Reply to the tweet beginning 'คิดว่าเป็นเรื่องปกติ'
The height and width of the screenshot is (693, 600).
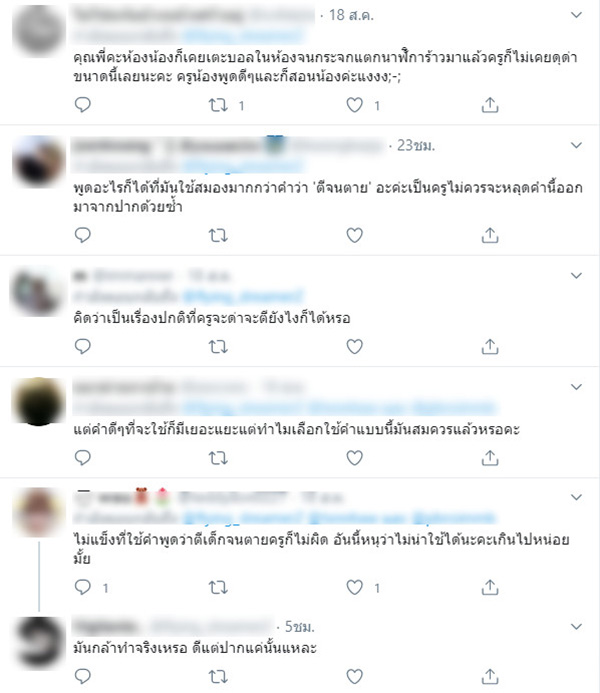[x=83, y=346]
